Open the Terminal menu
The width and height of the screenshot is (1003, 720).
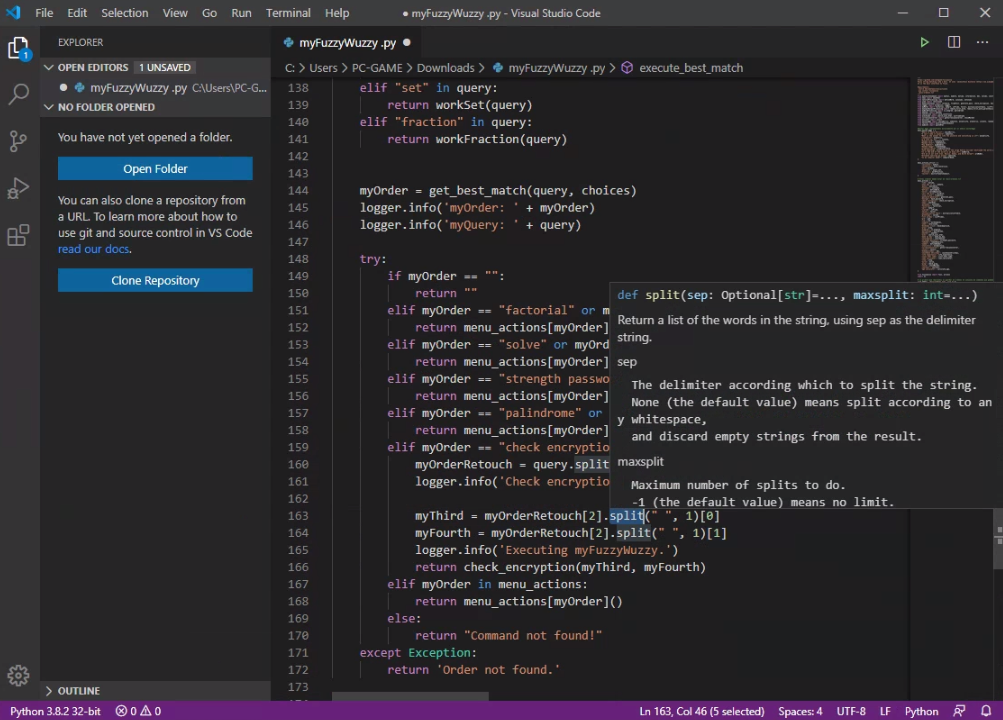[287, 13]
